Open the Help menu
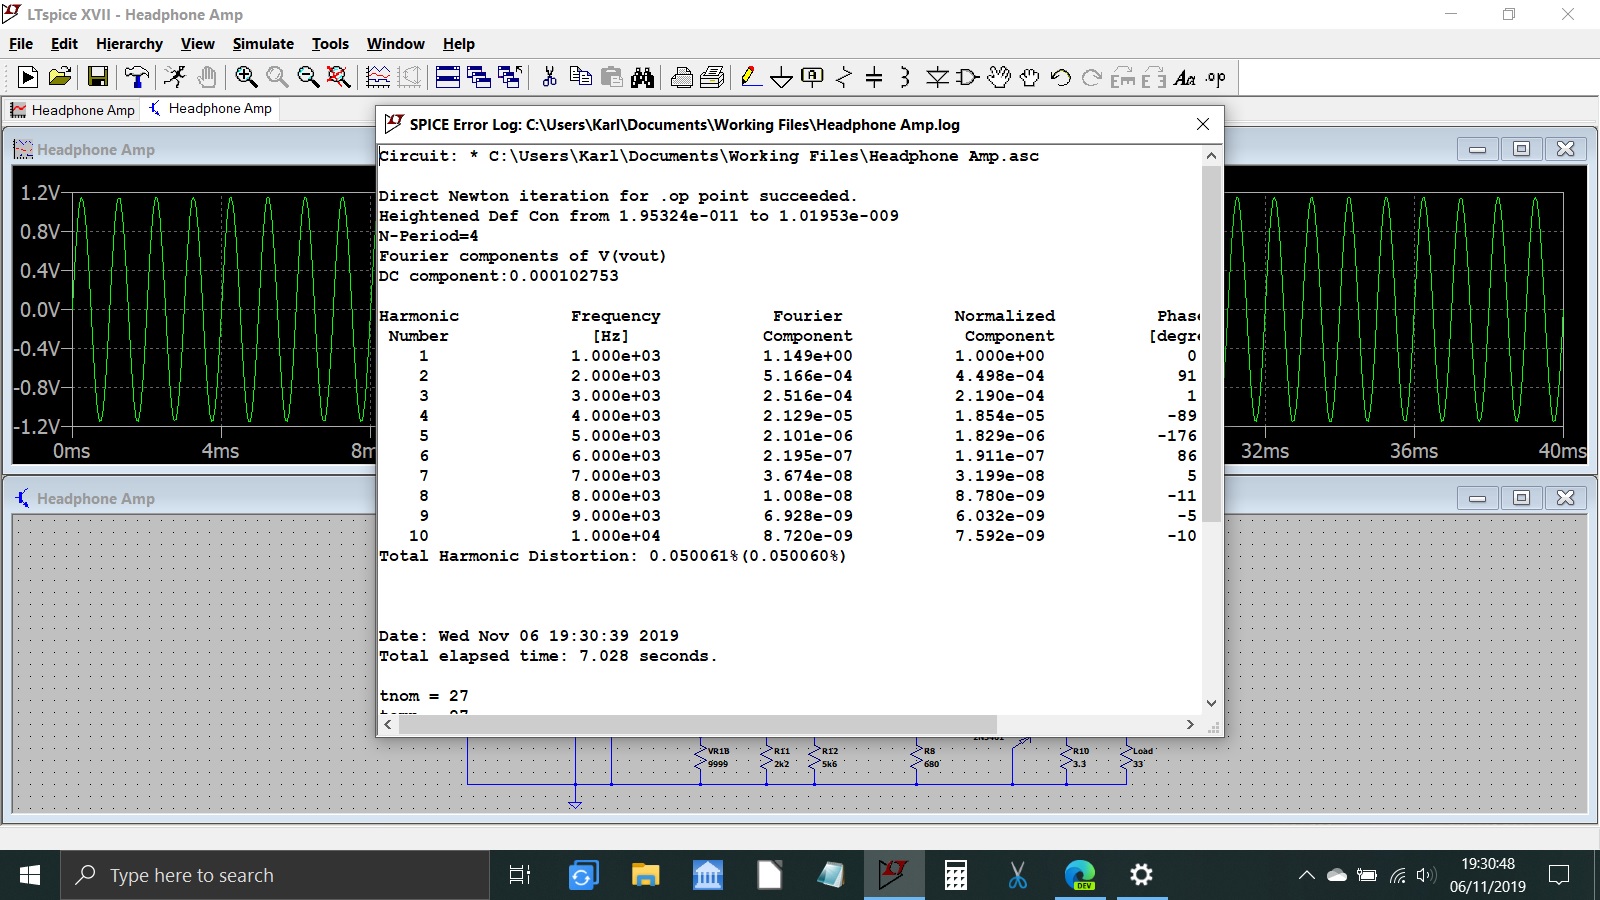The height and width of the screenshot is (900, 1600). pos(459,44)
